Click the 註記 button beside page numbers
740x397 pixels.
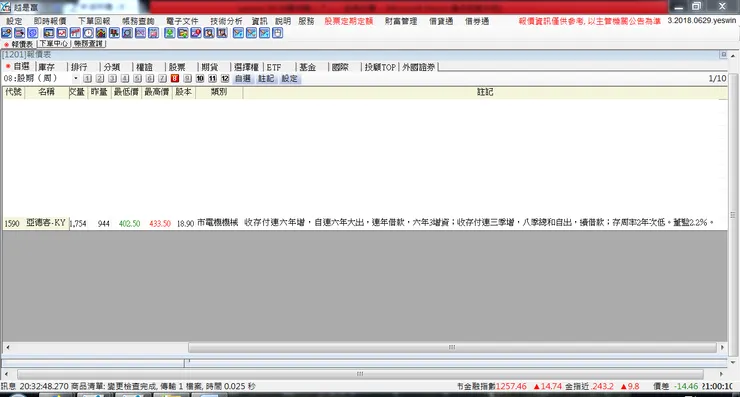click(266, 78)
